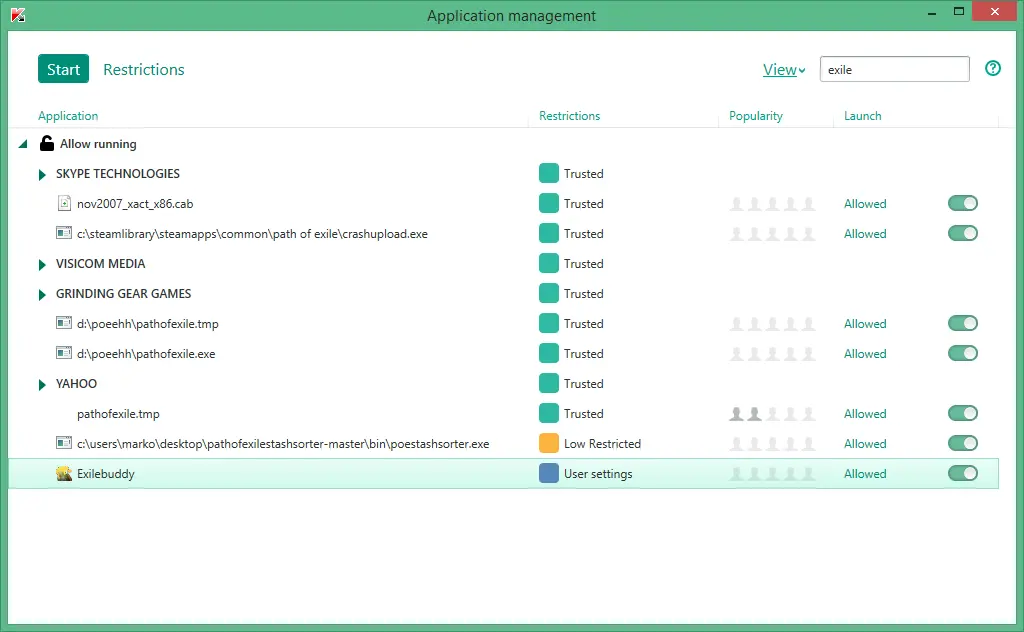Click the poestashsorter.exe application icon

click(x=64, y=443)
